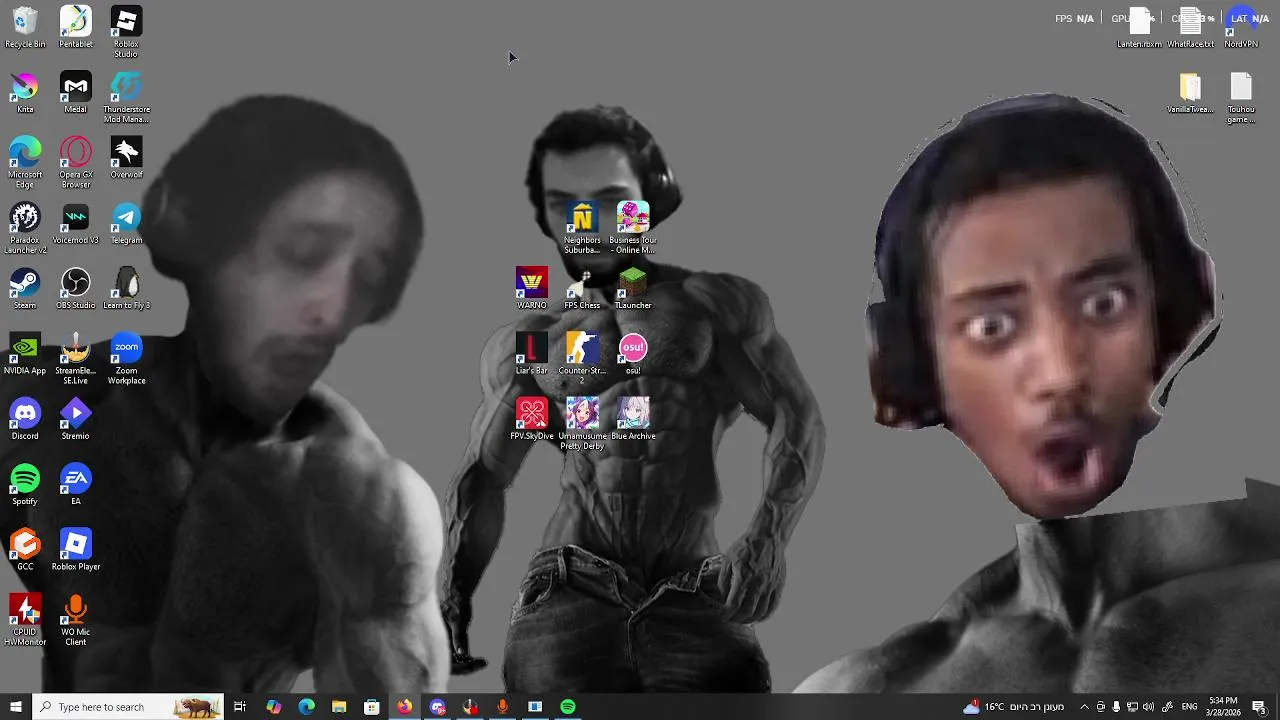The image size is (1280, 720).
Task: Open the VanillaTweaks folder
Action: tap(1190, 93)
